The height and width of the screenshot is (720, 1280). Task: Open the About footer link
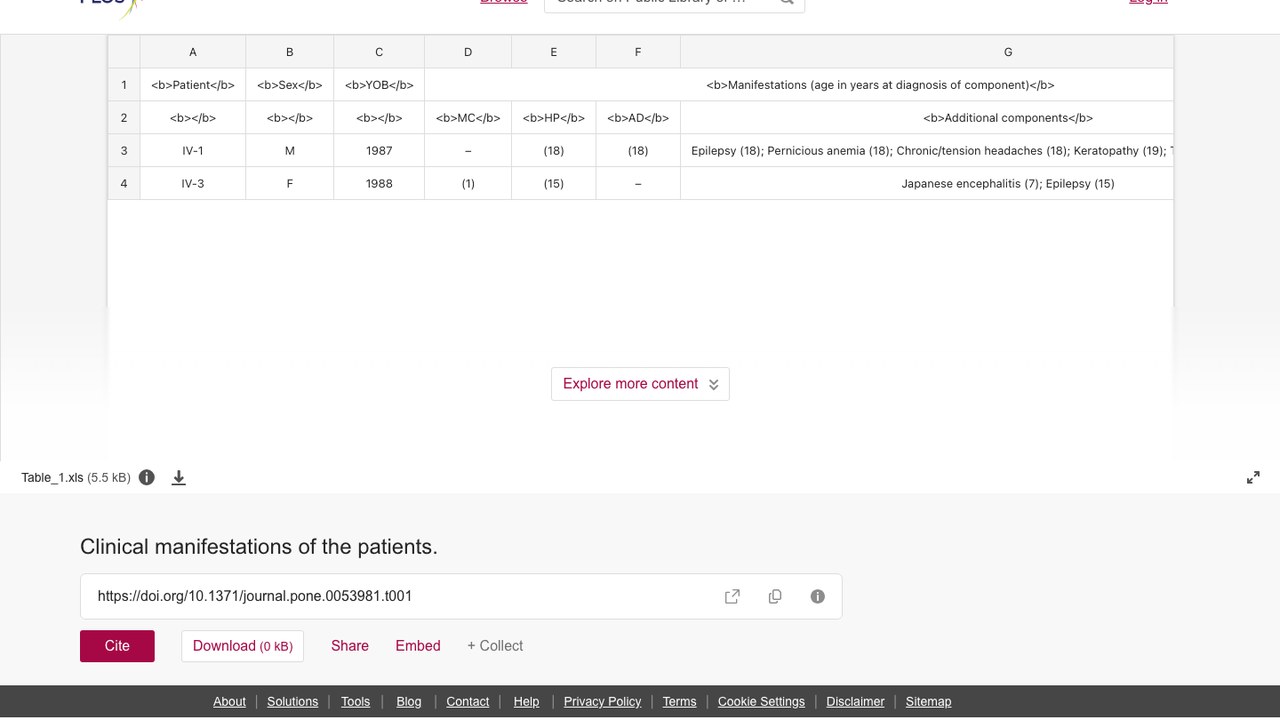229,701
